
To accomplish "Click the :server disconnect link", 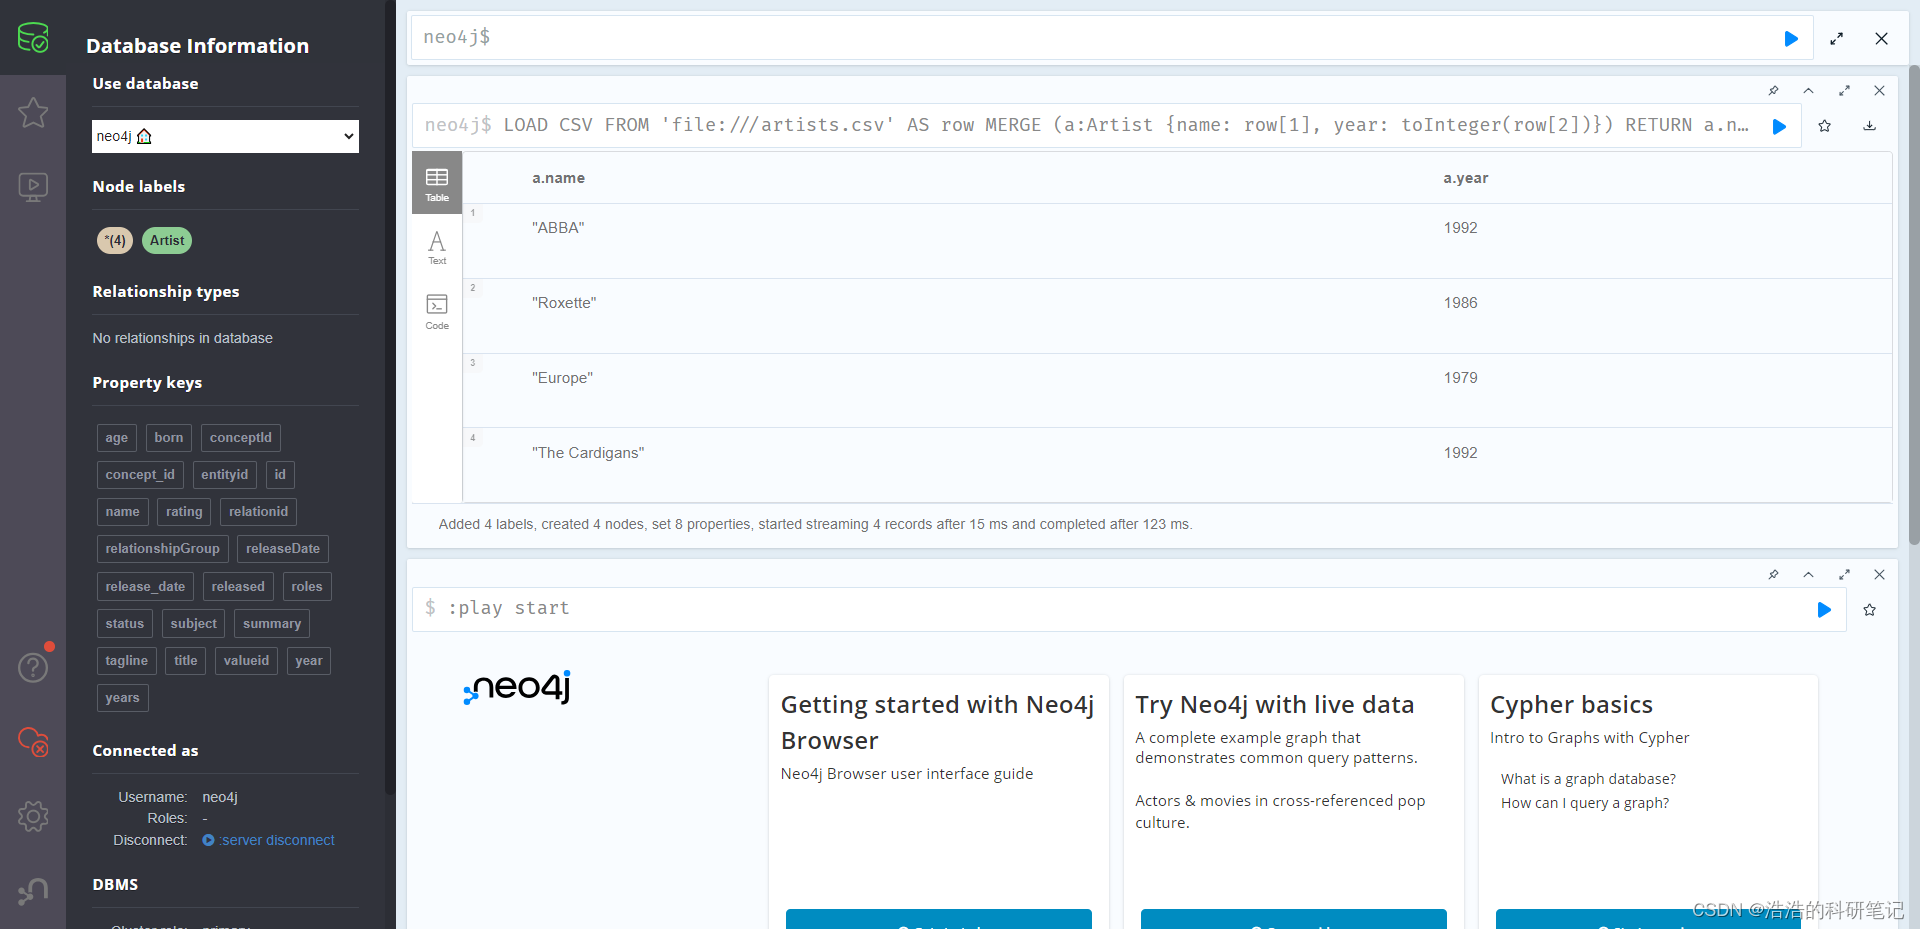I will pos(277,841).
